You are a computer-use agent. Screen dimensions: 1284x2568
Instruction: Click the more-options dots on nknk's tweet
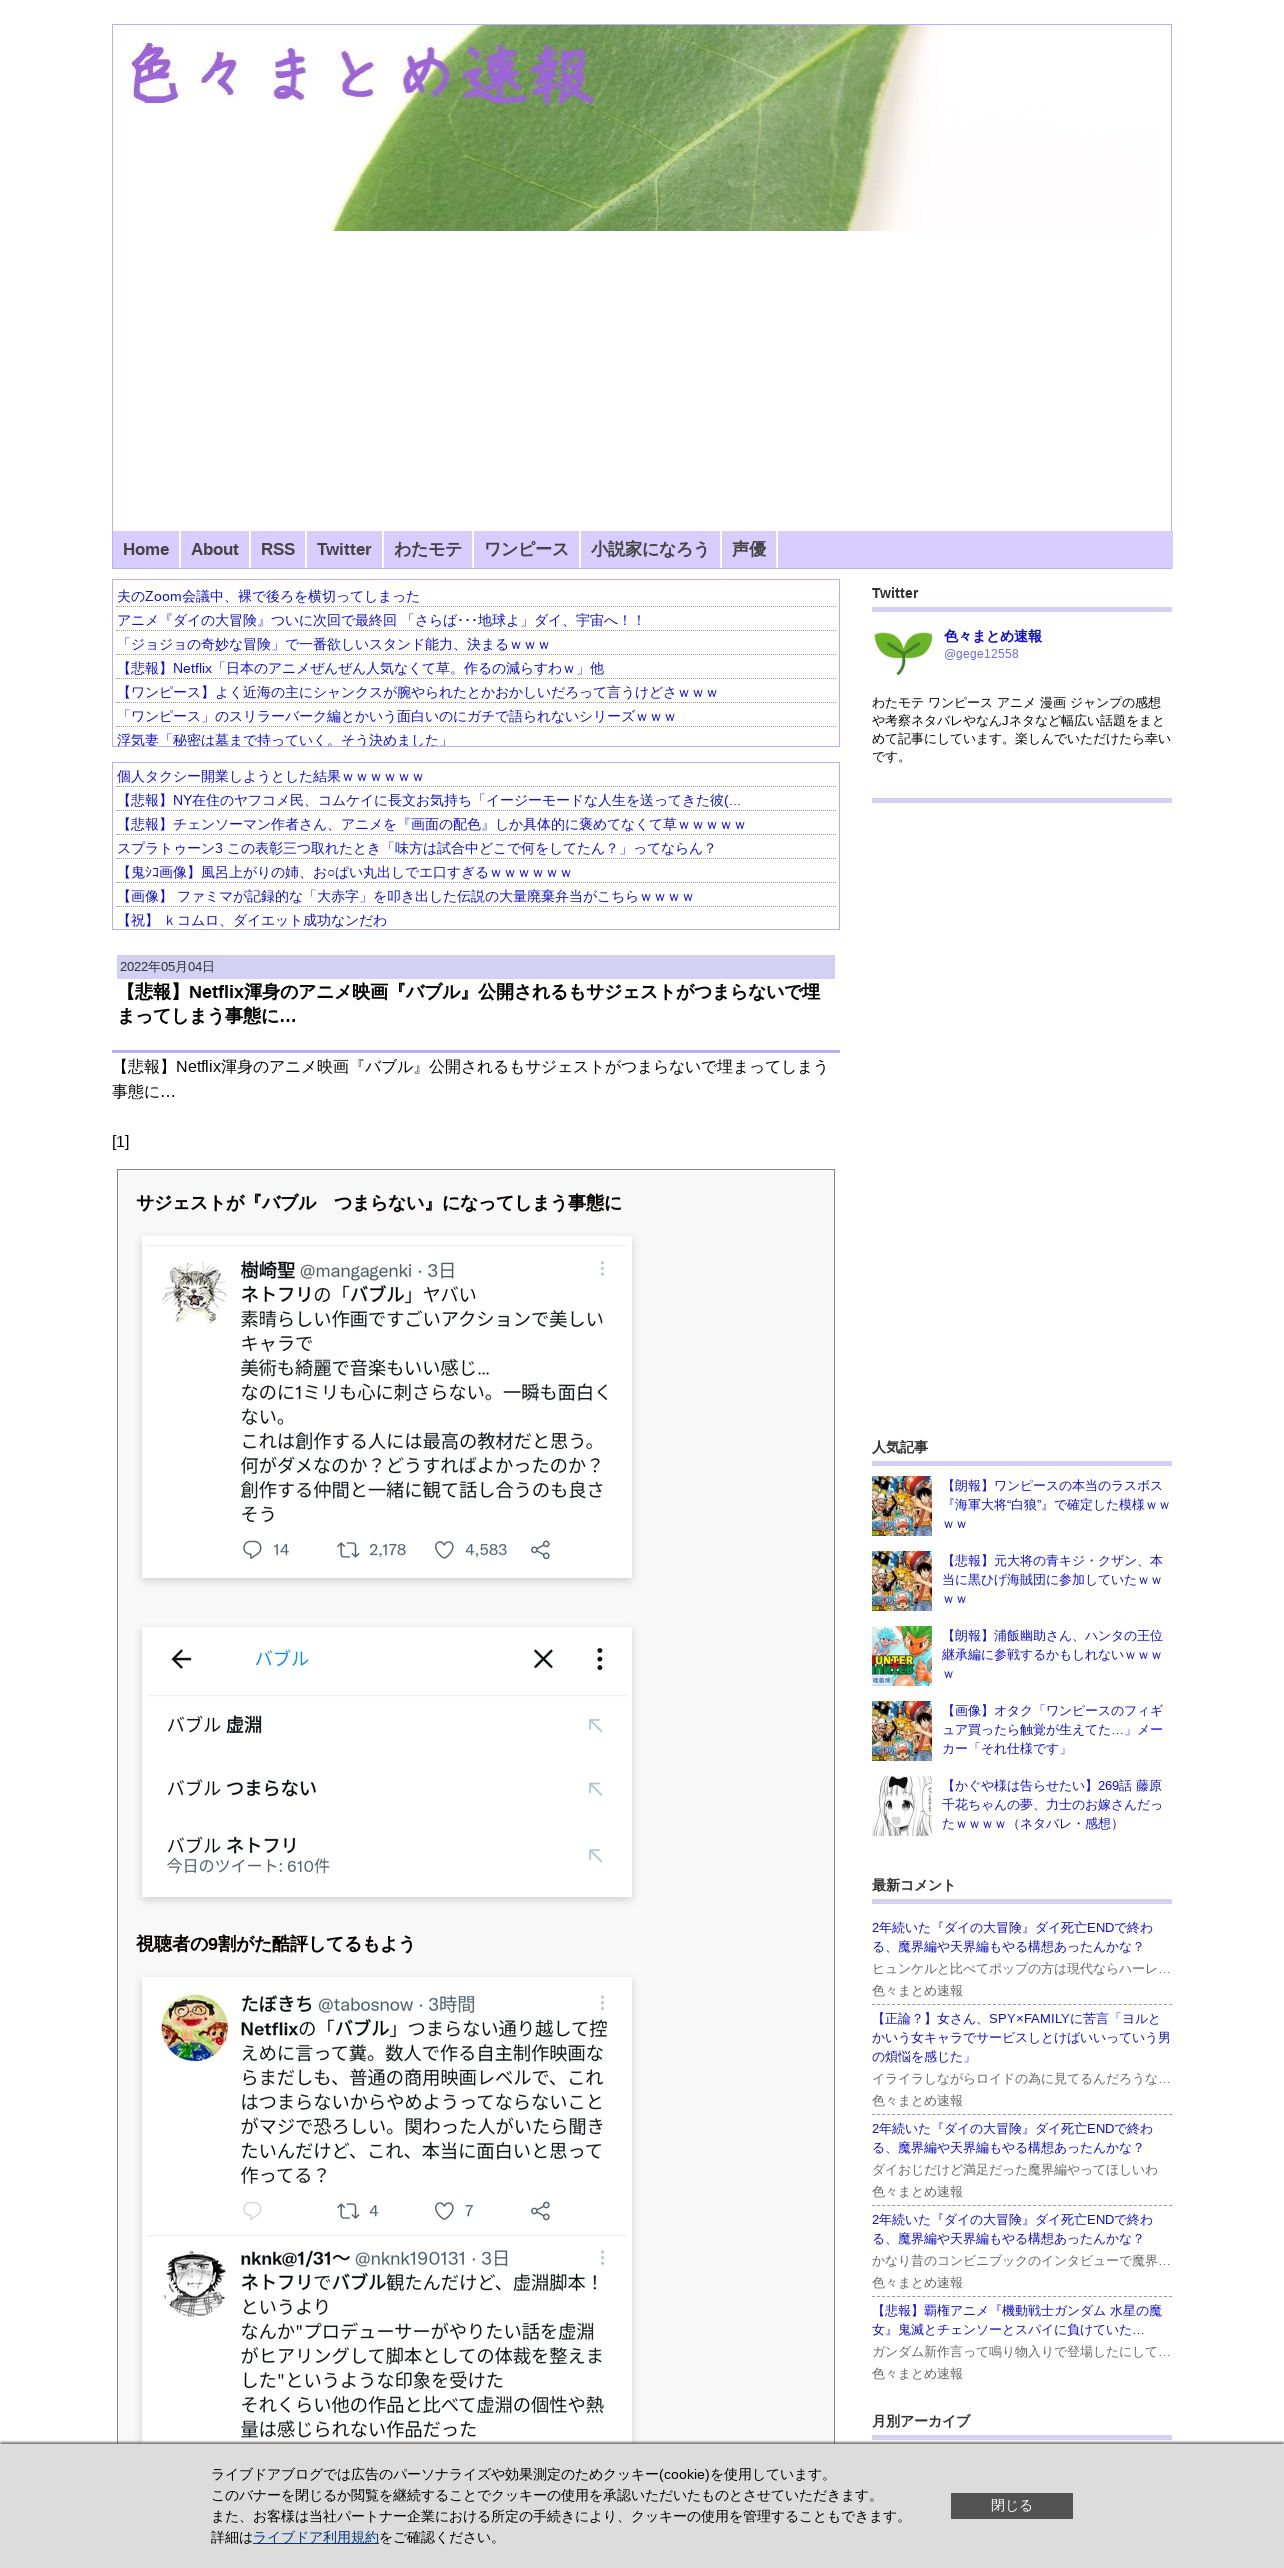point(602,2258)
